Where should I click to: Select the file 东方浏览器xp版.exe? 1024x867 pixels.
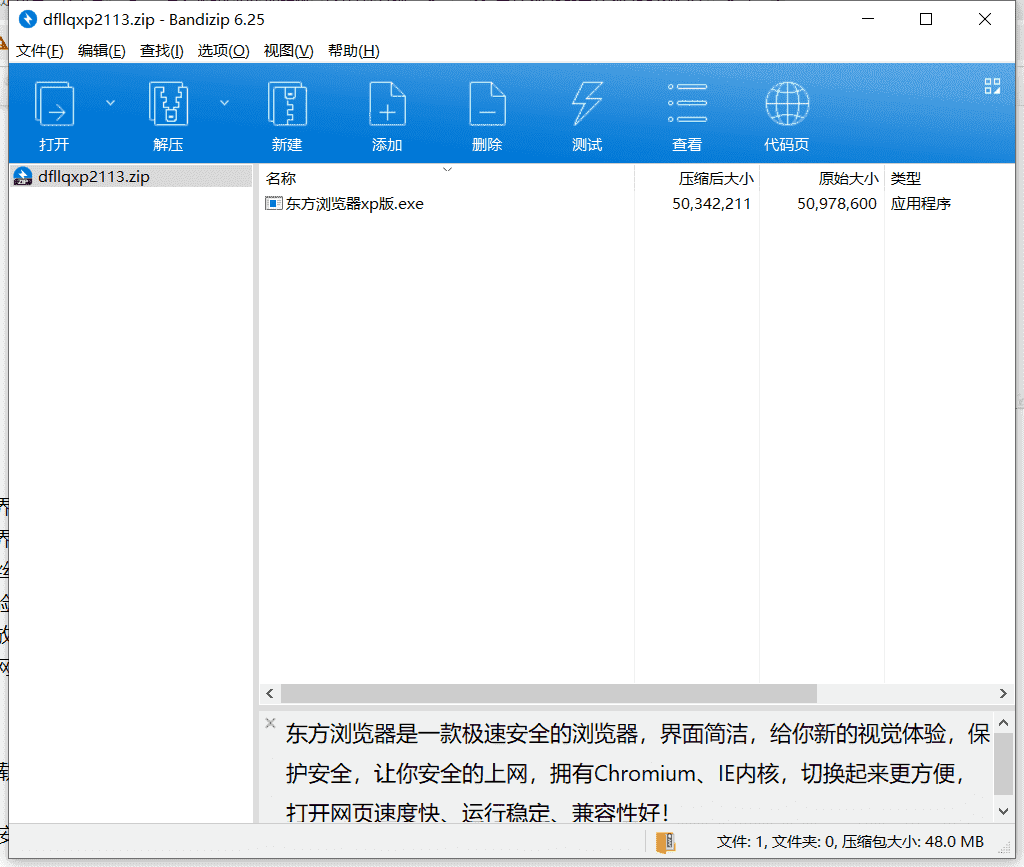pos(354,204)
